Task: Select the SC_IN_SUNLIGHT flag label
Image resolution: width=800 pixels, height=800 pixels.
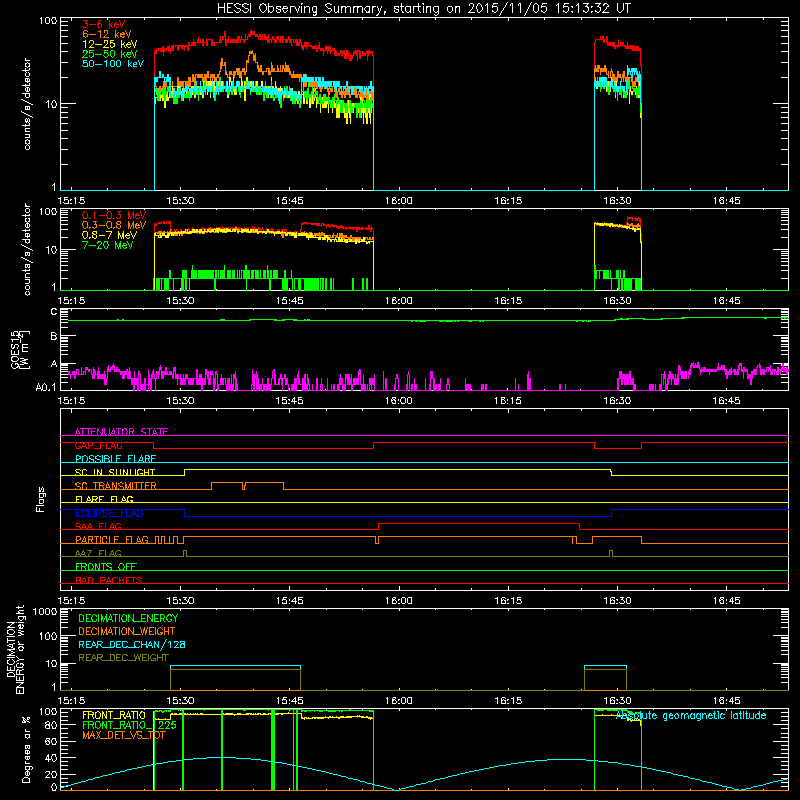Action: (x=115, y=472)
